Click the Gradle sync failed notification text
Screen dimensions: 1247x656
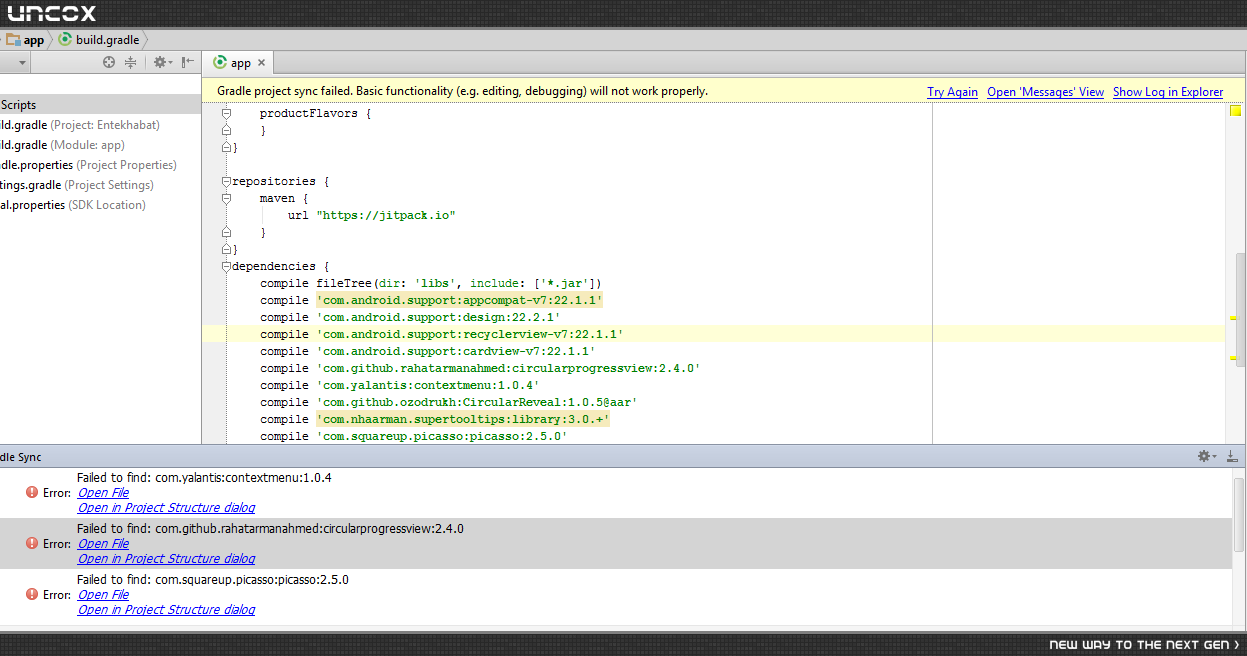[462, 91]
